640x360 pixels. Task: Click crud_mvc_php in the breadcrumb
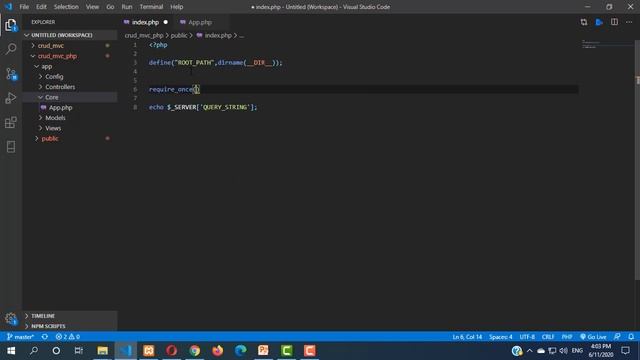pyautogui.click(x=144, y=36)
